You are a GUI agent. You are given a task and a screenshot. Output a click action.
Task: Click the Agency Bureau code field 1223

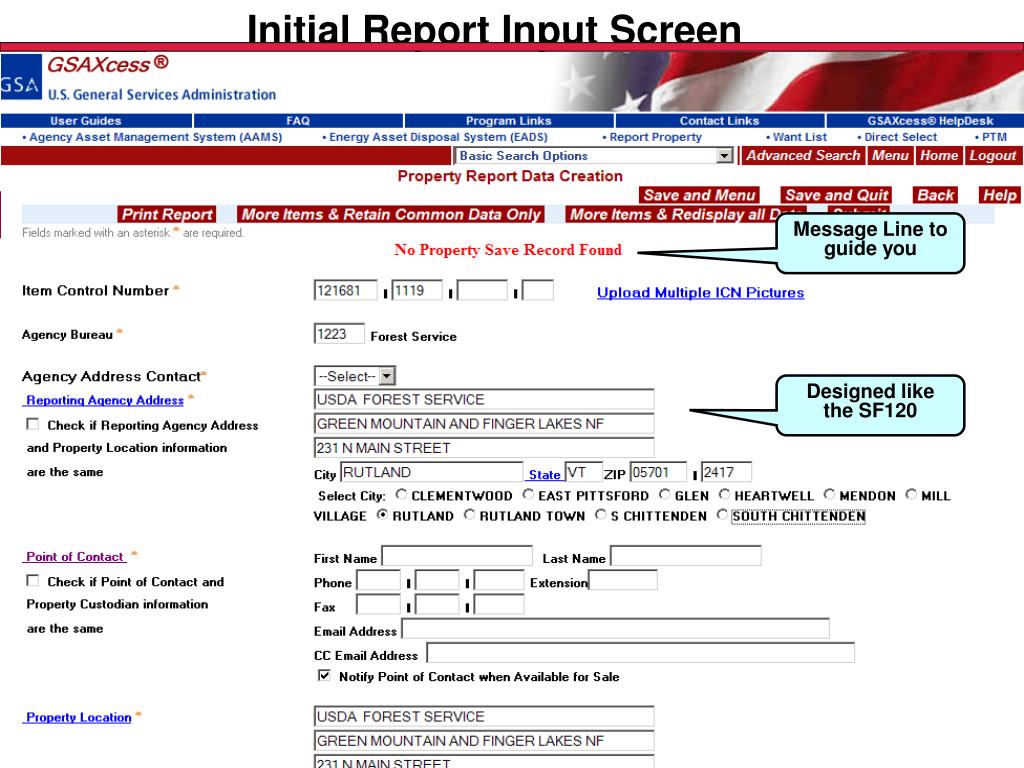[339, 334]
